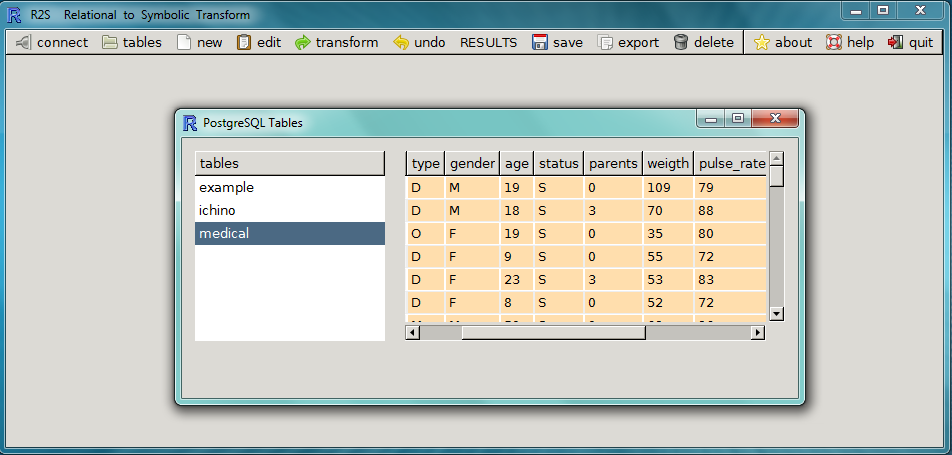Click the export pages icon
The width and height of the screenshot is (952, 455).
pos(605,43)
